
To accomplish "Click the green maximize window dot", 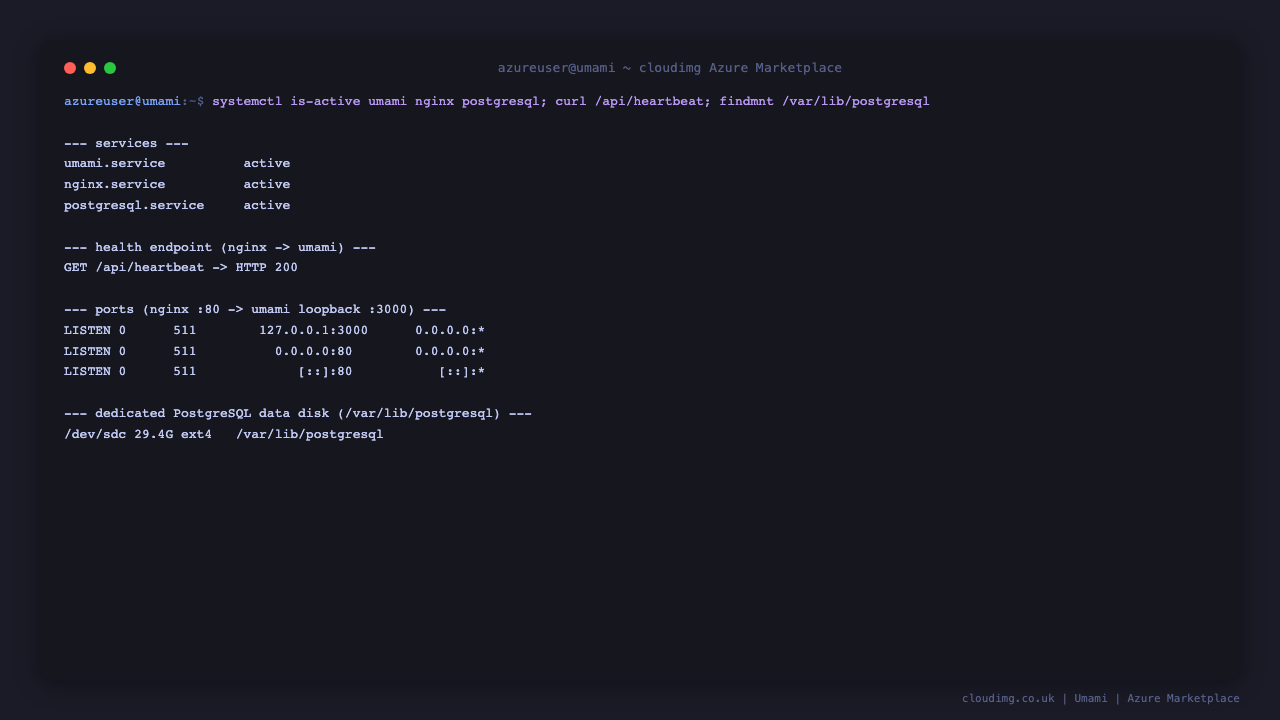I will pyautogui.click(x=110, y=68).
